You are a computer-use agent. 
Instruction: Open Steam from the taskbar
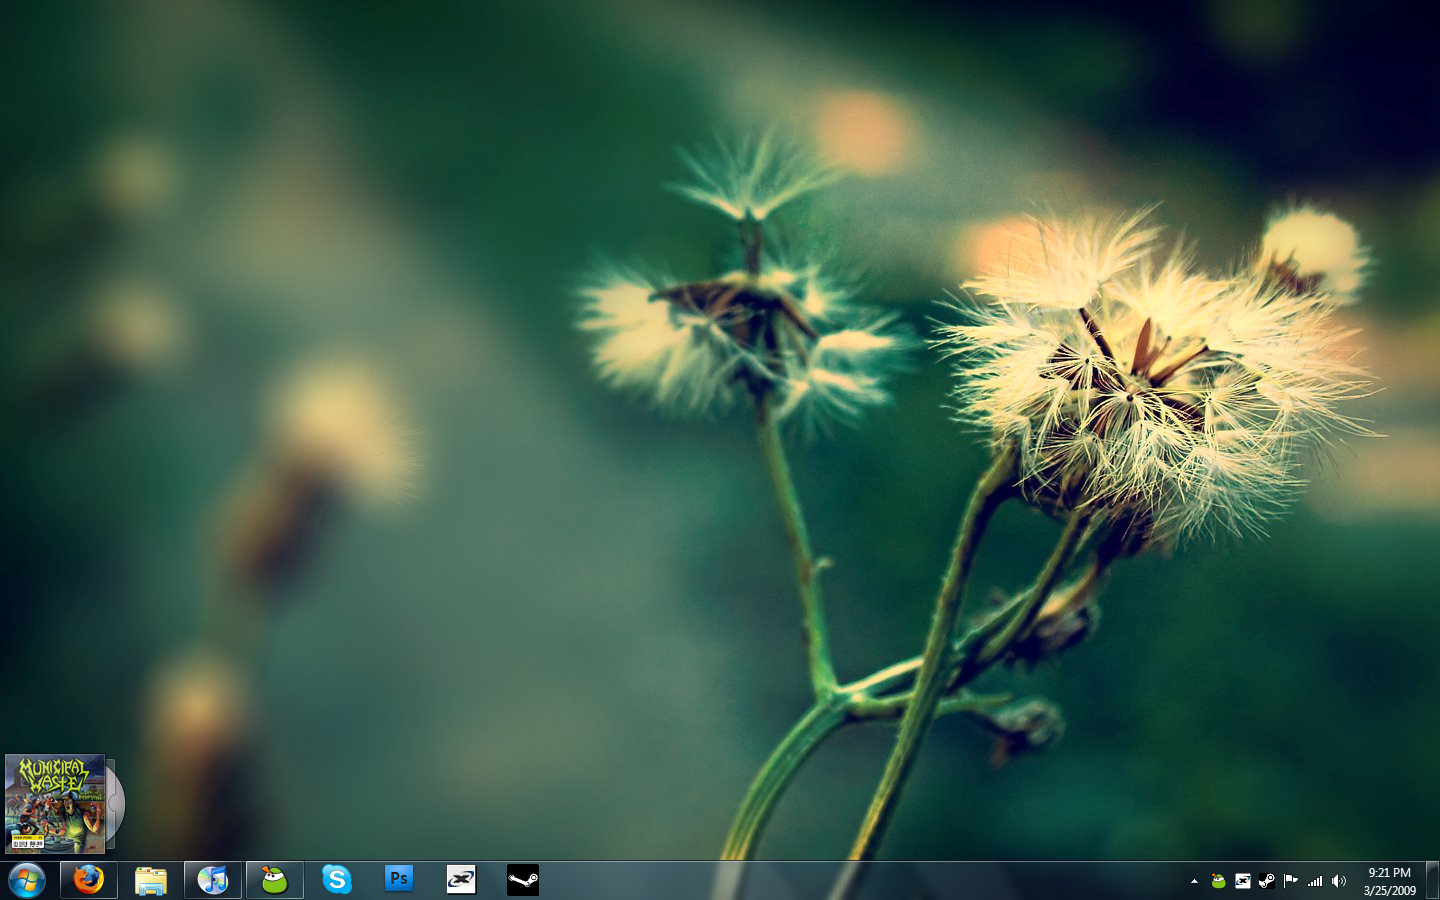[523, 880]
